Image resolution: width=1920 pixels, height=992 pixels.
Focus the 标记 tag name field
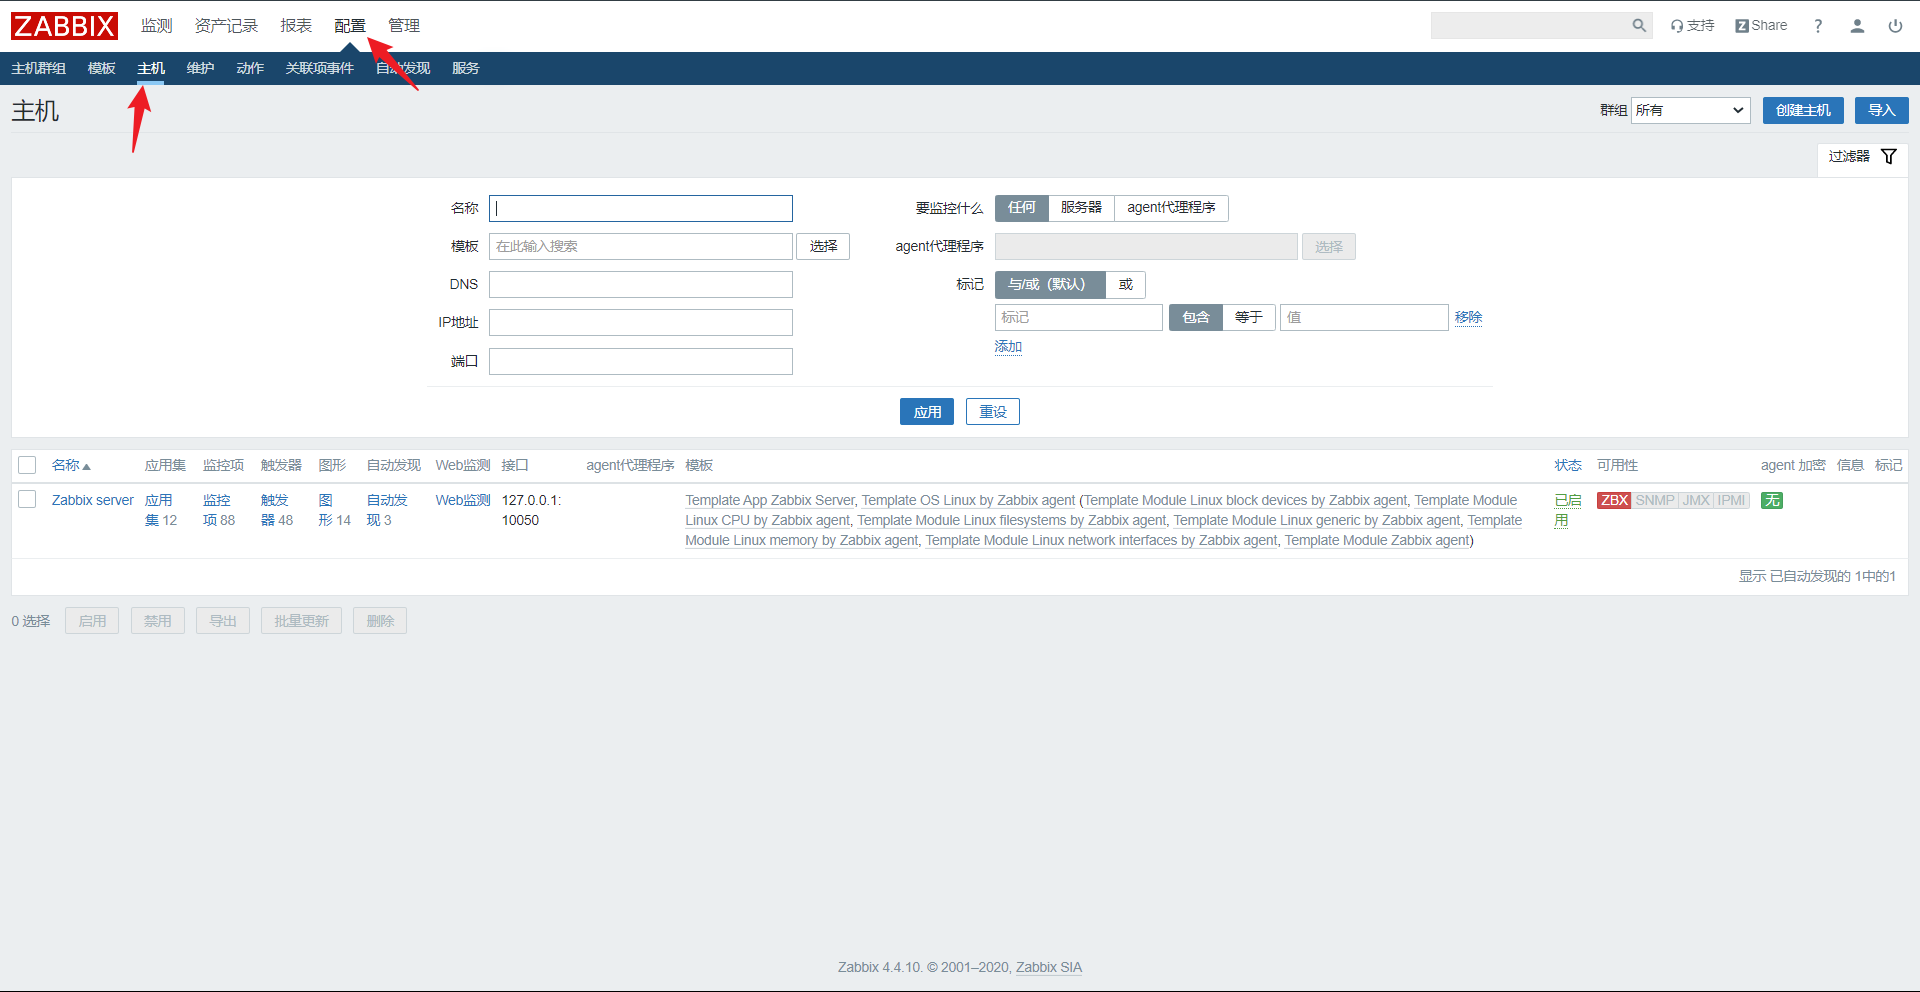coord(1079,318)
